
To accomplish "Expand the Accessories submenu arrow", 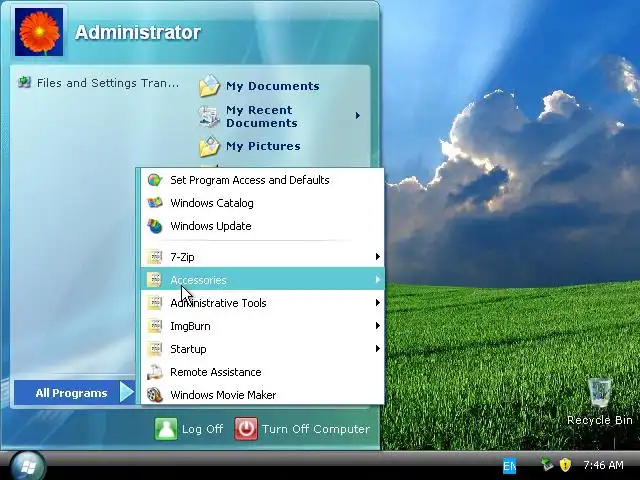I will click(x=378, y=280).
